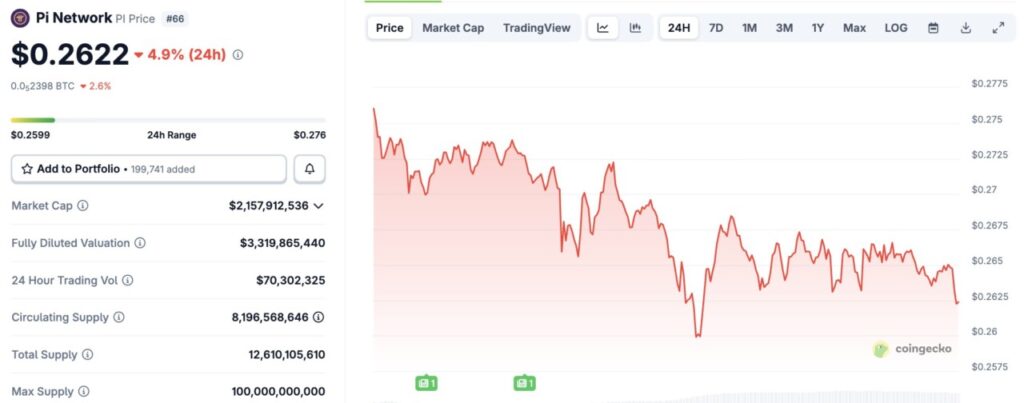This screenshot has width=1024, height=403.
Task: Open the Pi Network coin logo
Action: 20,17
